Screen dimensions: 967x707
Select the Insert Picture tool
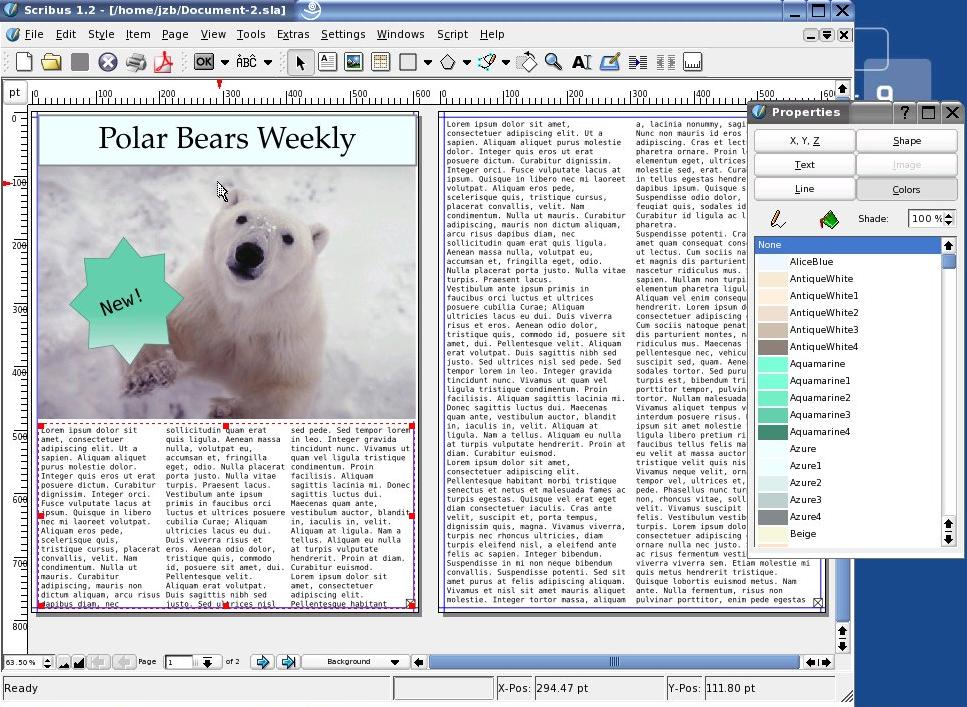(x=353, y=62)
